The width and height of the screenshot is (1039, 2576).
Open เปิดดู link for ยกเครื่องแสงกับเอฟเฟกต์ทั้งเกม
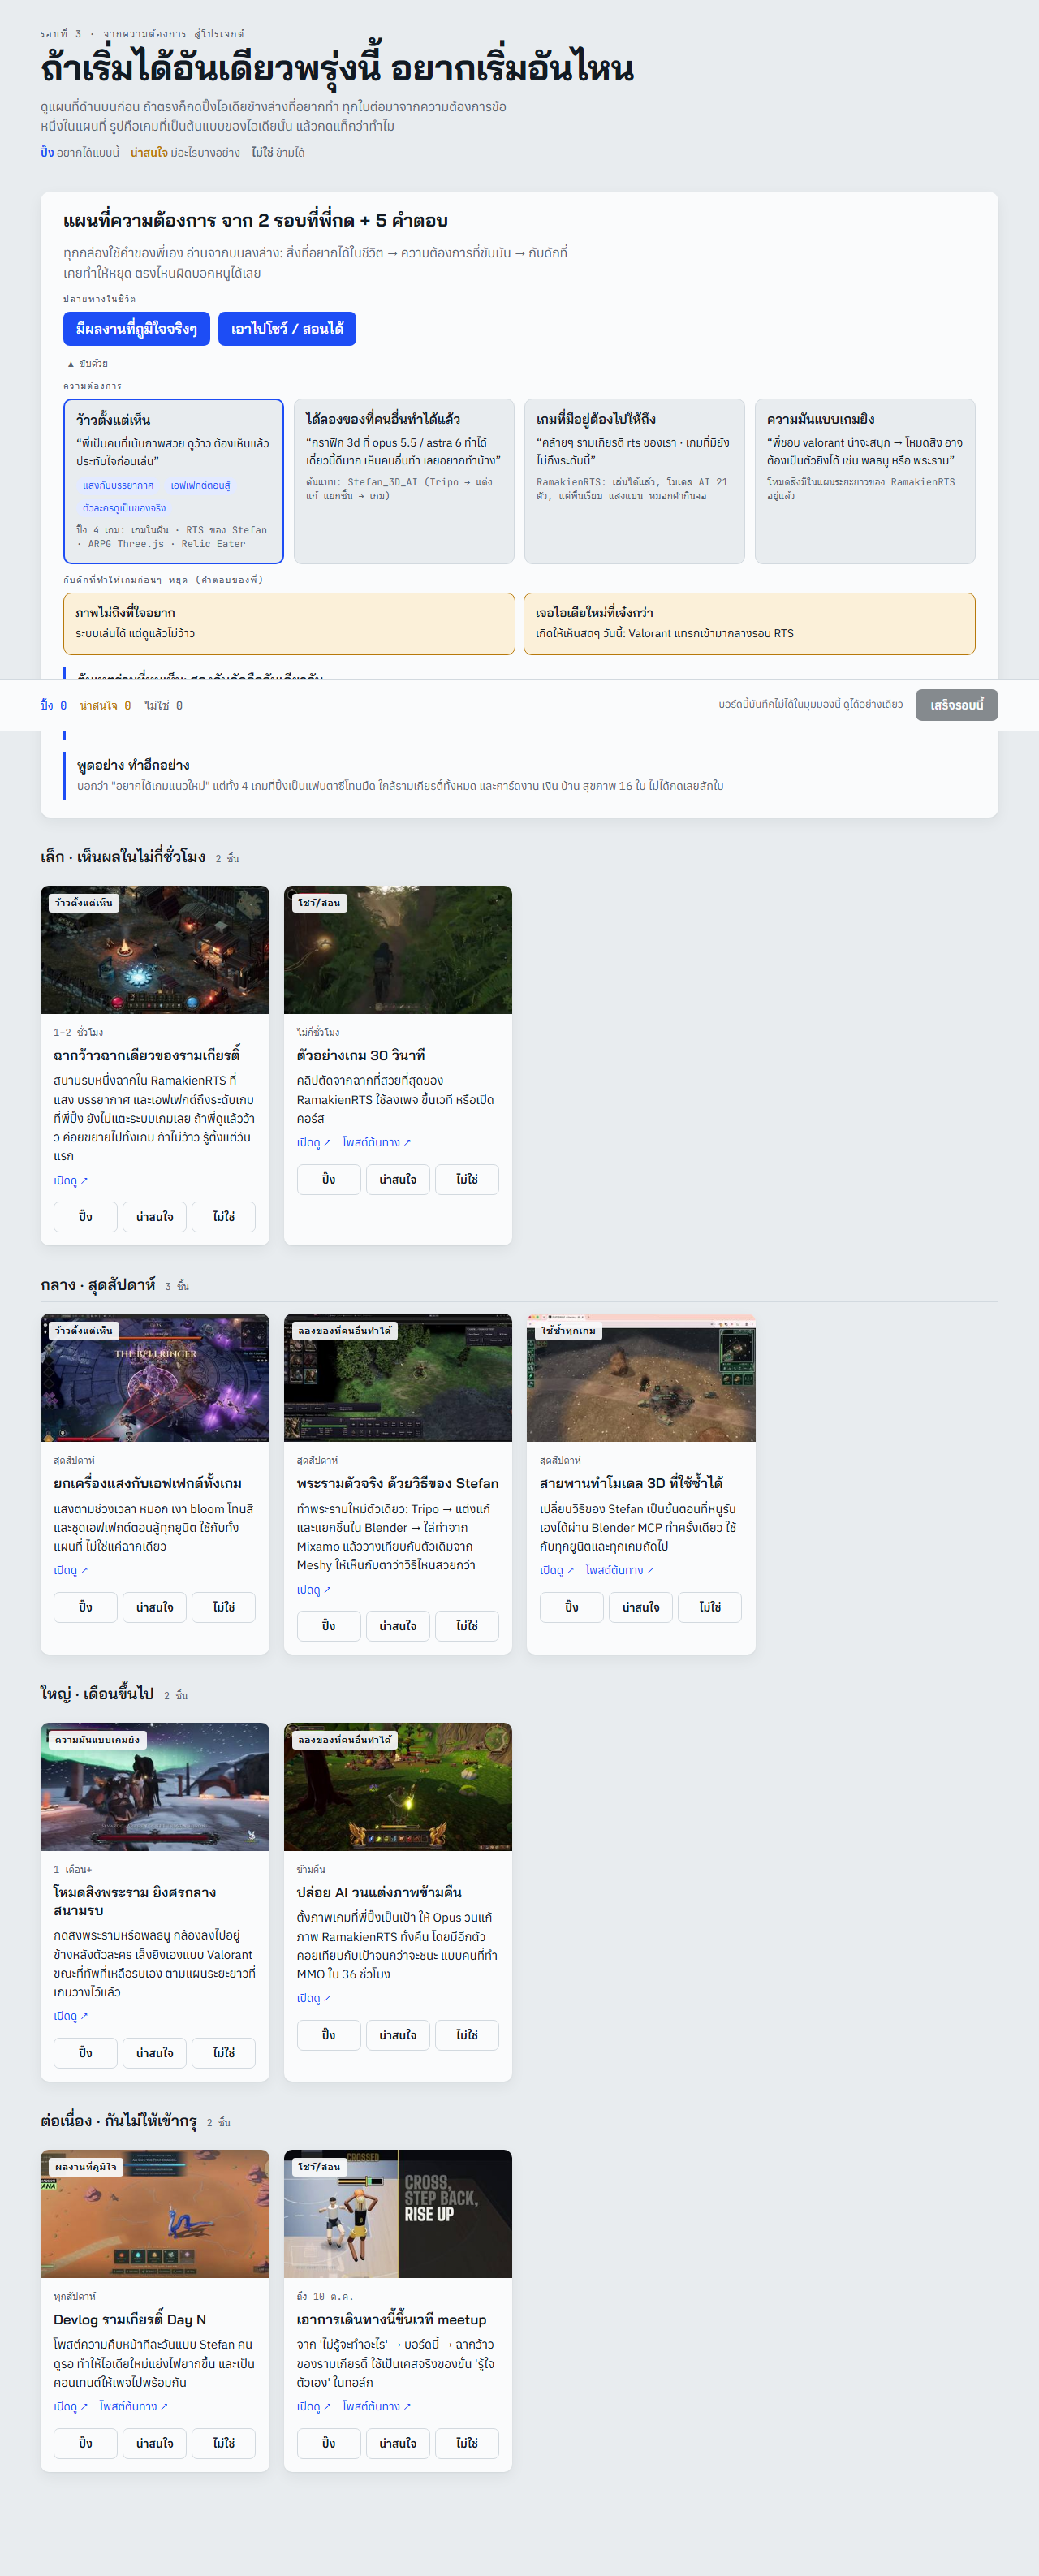tap(70, 1571)
